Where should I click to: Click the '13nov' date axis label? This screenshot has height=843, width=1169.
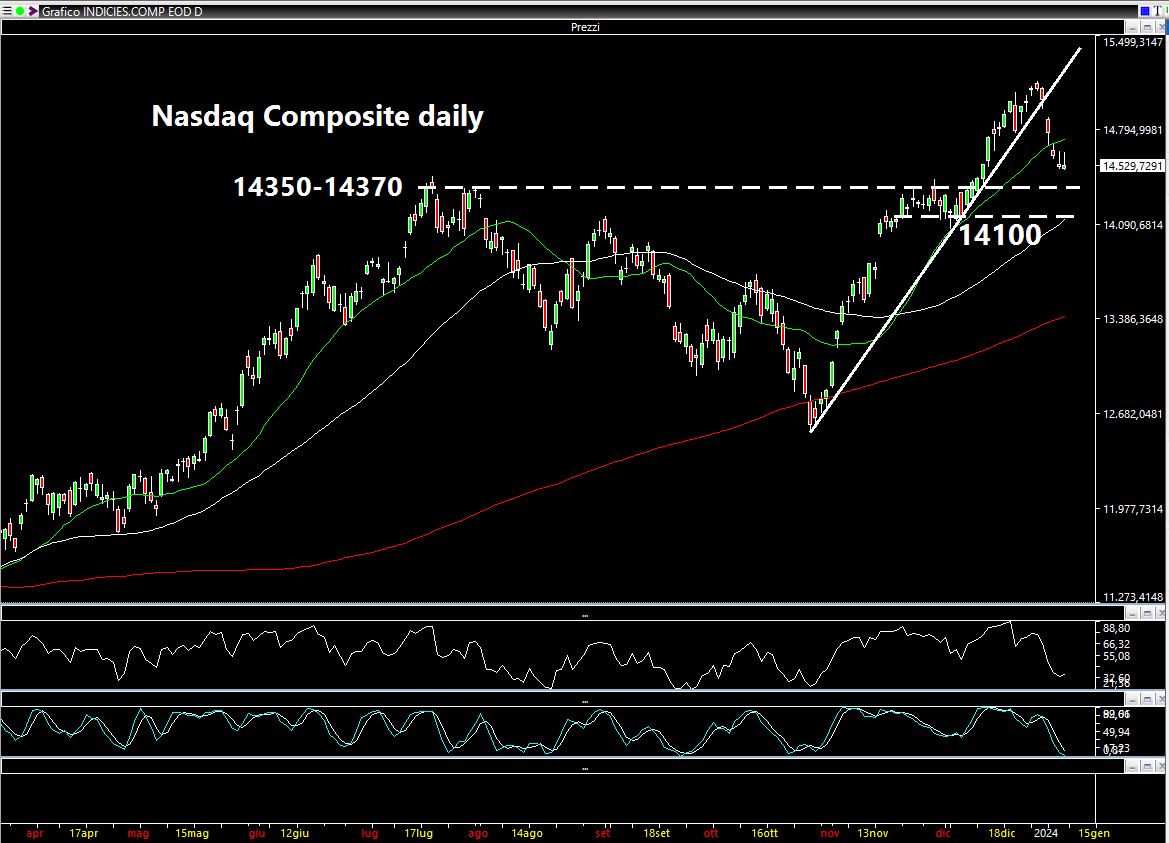tap(872, 833)
